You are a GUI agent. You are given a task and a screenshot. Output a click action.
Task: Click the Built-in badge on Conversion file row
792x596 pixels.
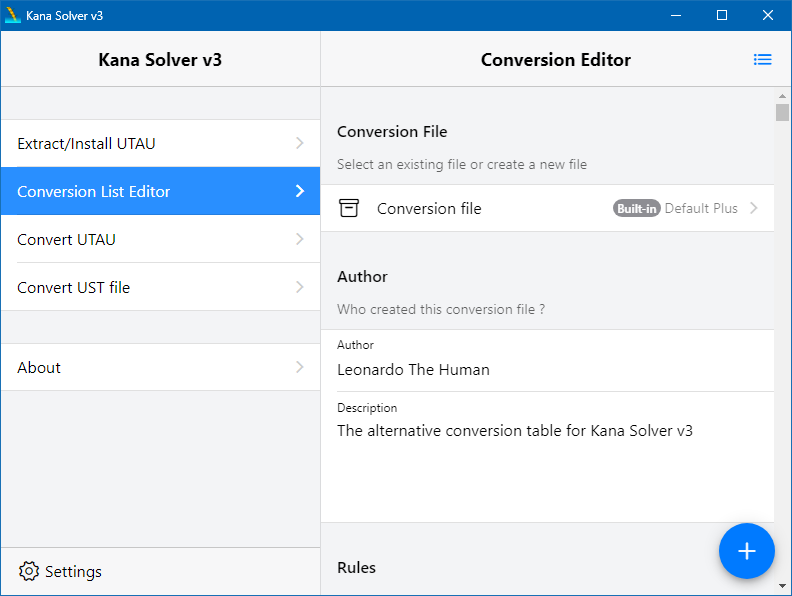coord(636,208)
